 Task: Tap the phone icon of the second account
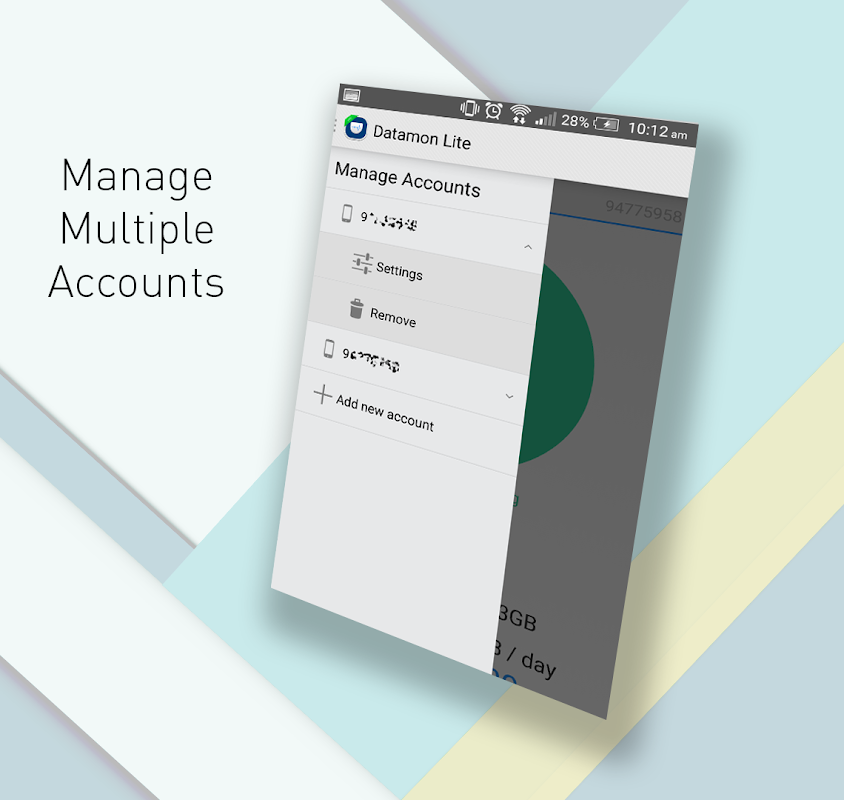pyautogui.click(x=329, y=348)
